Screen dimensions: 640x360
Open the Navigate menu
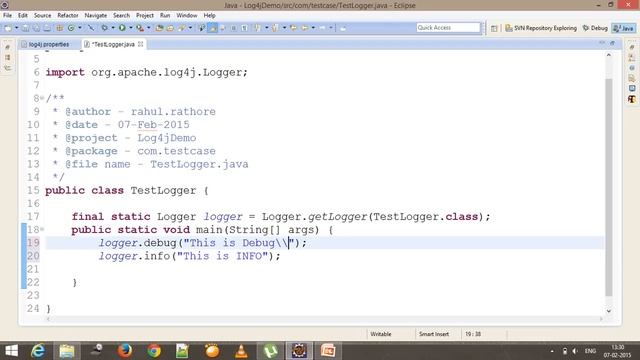pos(96,16)
